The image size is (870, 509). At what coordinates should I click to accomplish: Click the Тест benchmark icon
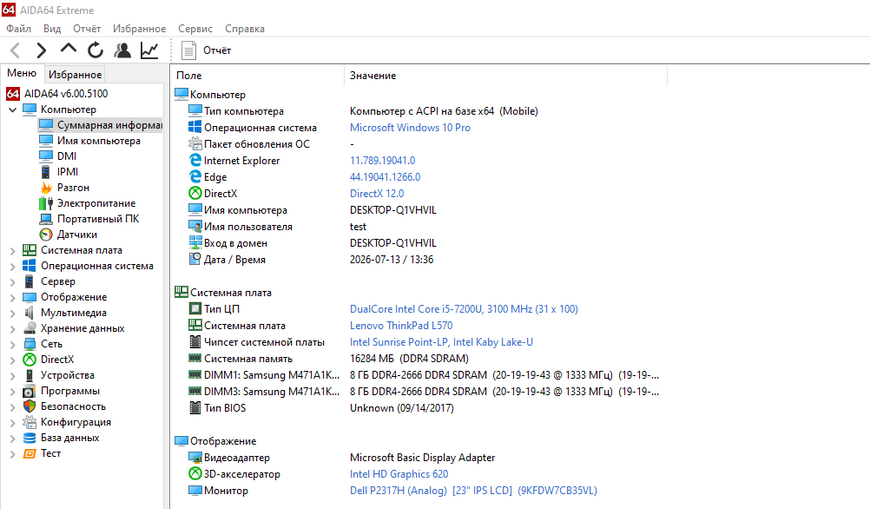pos(29,453)
